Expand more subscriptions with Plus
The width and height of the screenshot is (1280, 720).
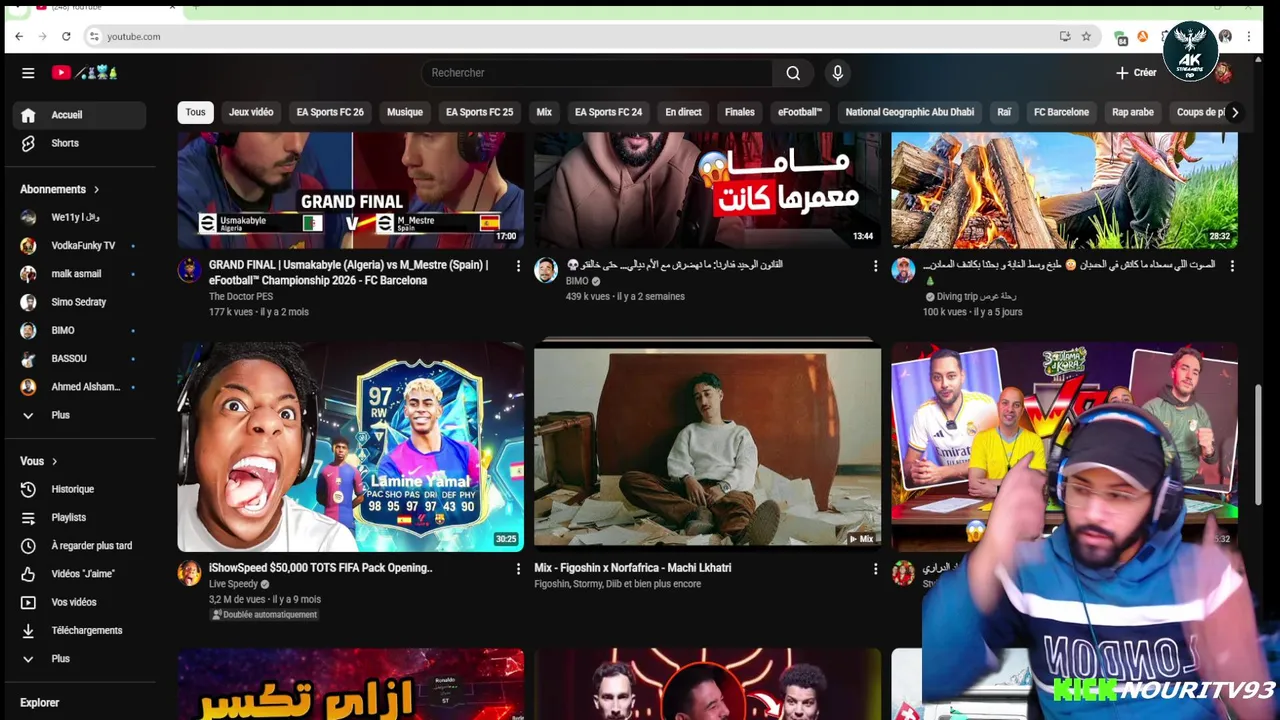[x=80, y=415]
